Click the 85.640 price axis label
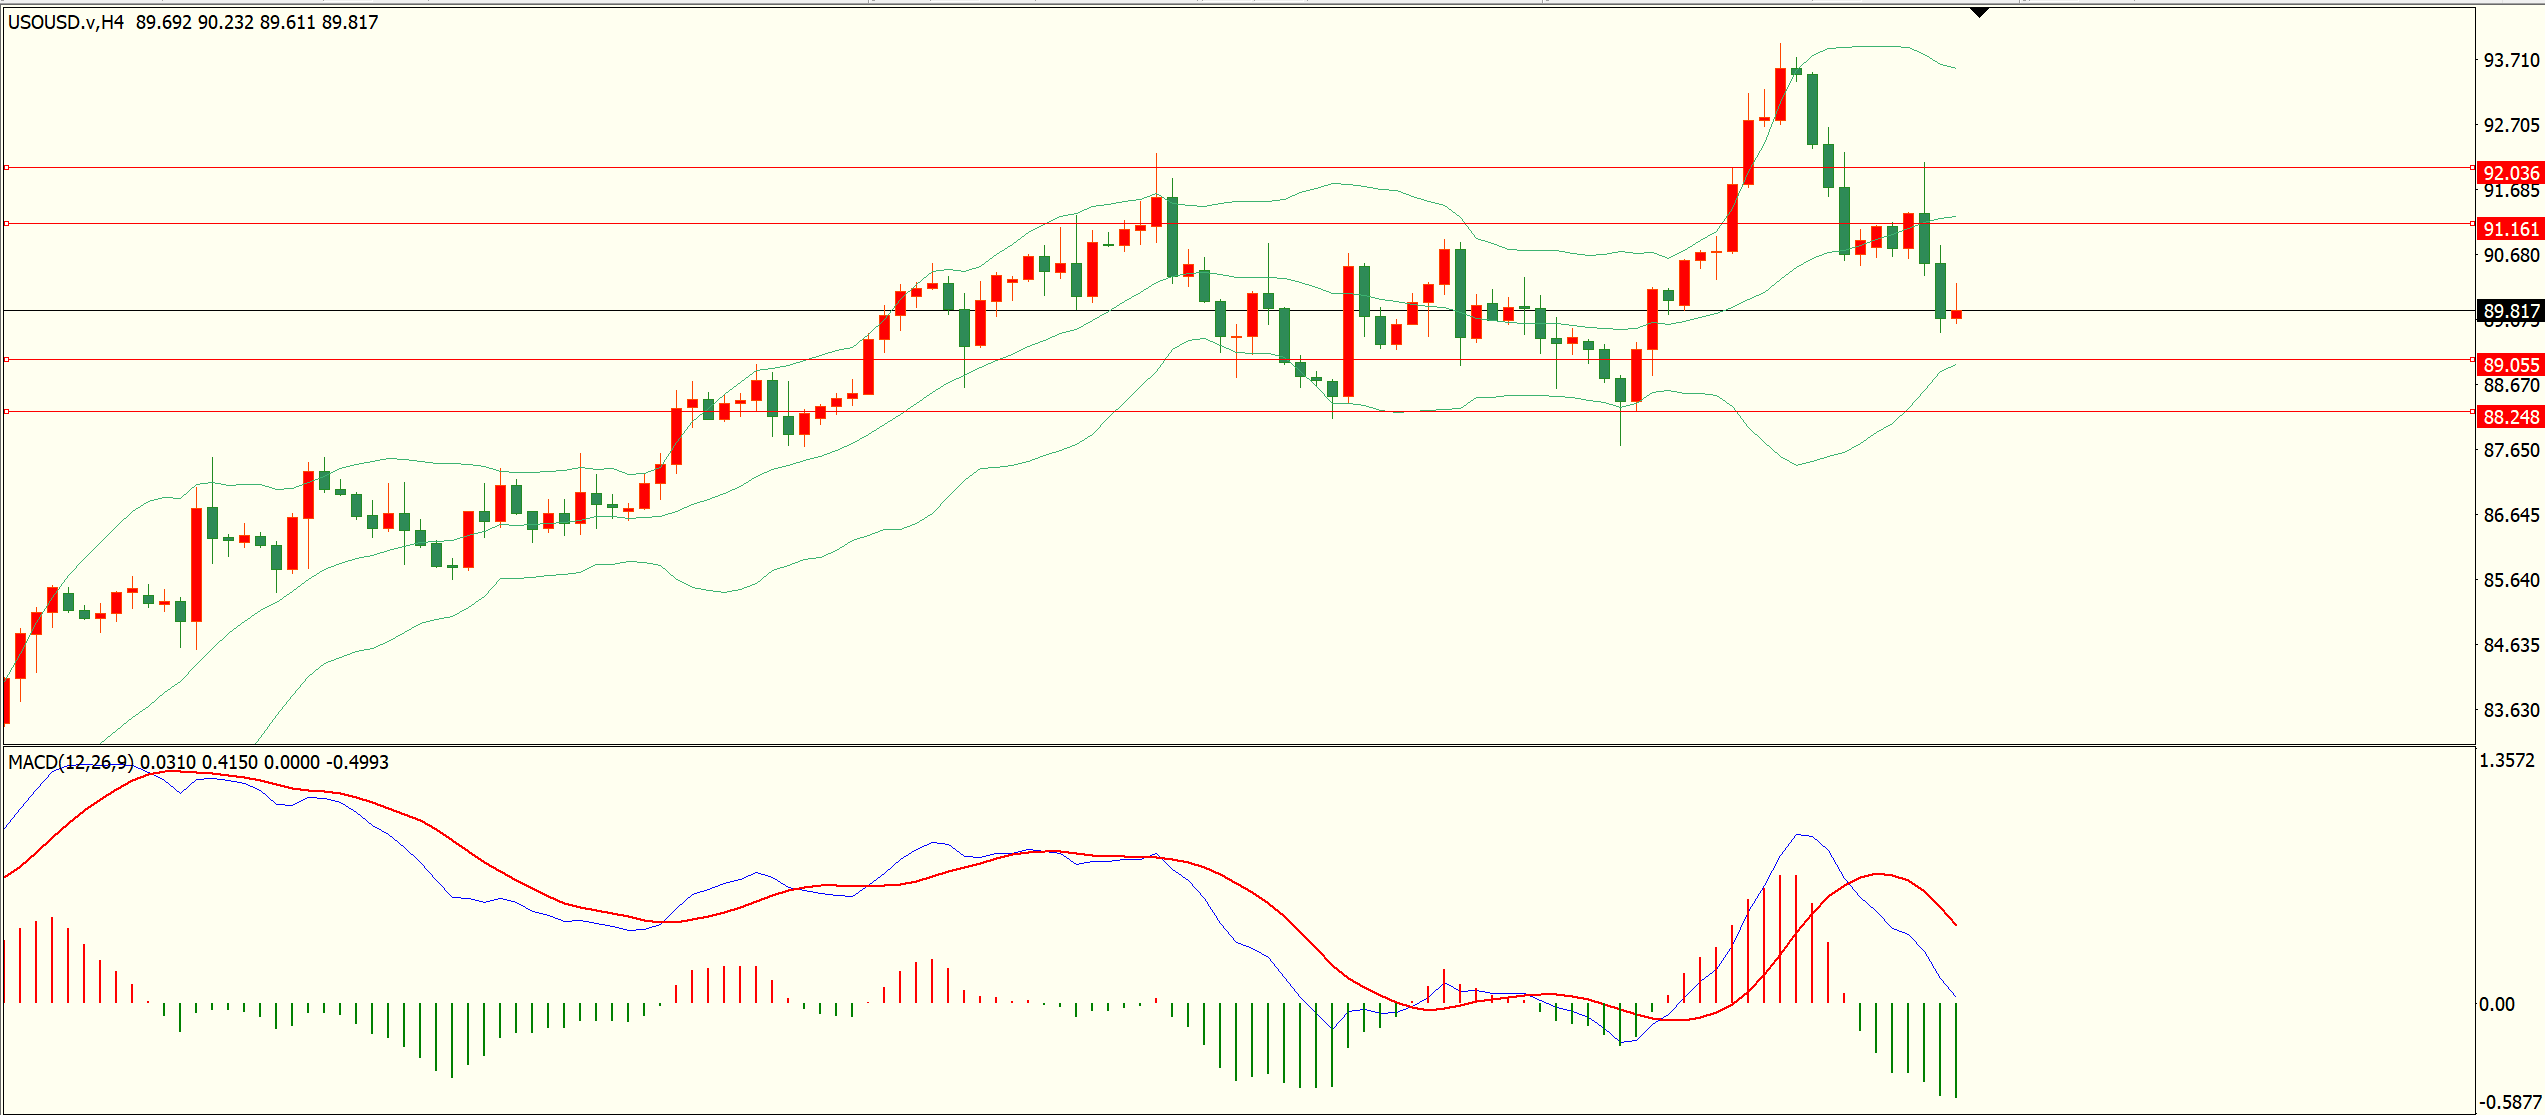 click(2511, 580)
